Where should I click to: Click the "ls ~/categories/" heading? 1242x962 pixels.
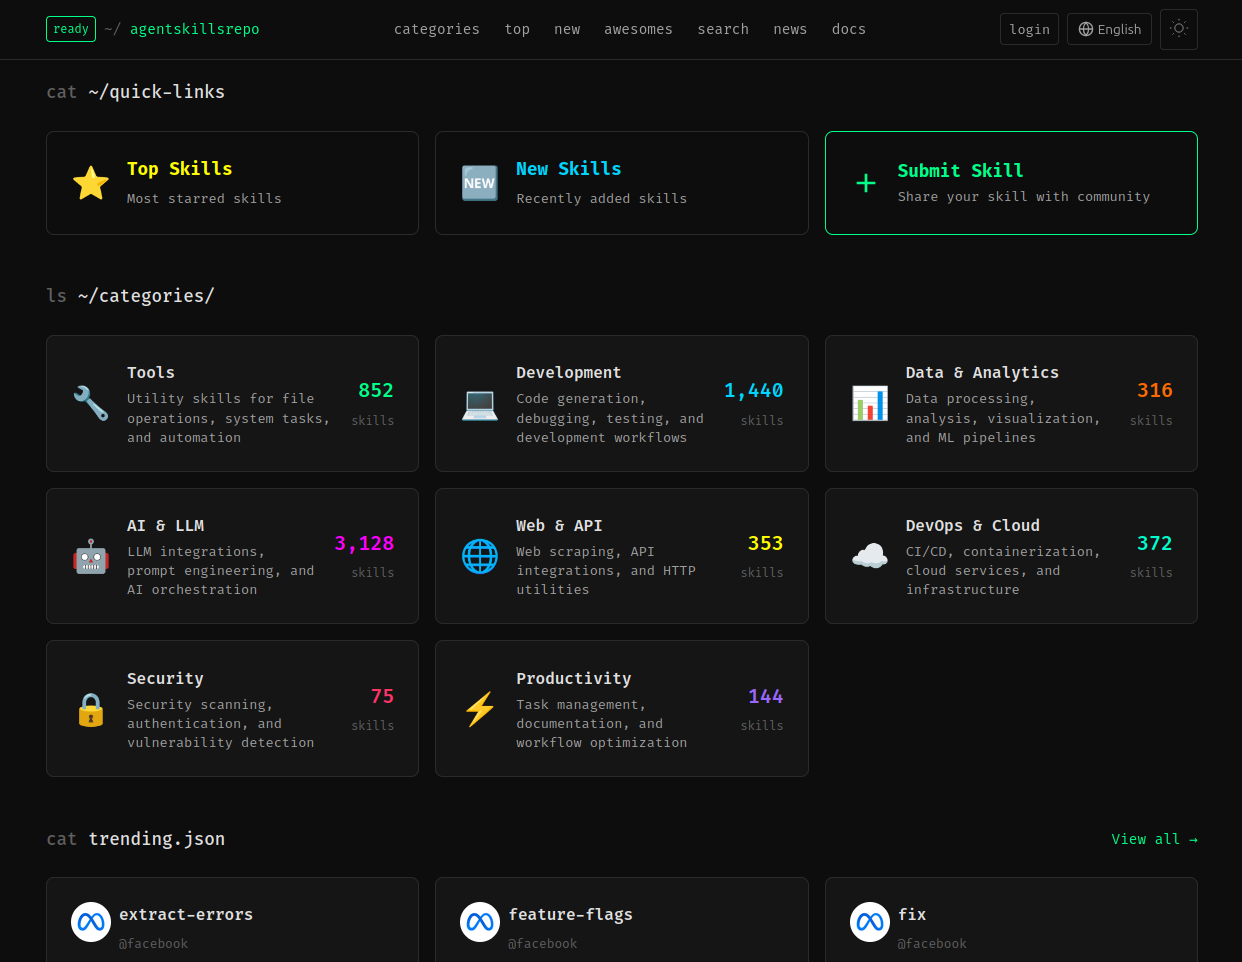coord(130,296)
